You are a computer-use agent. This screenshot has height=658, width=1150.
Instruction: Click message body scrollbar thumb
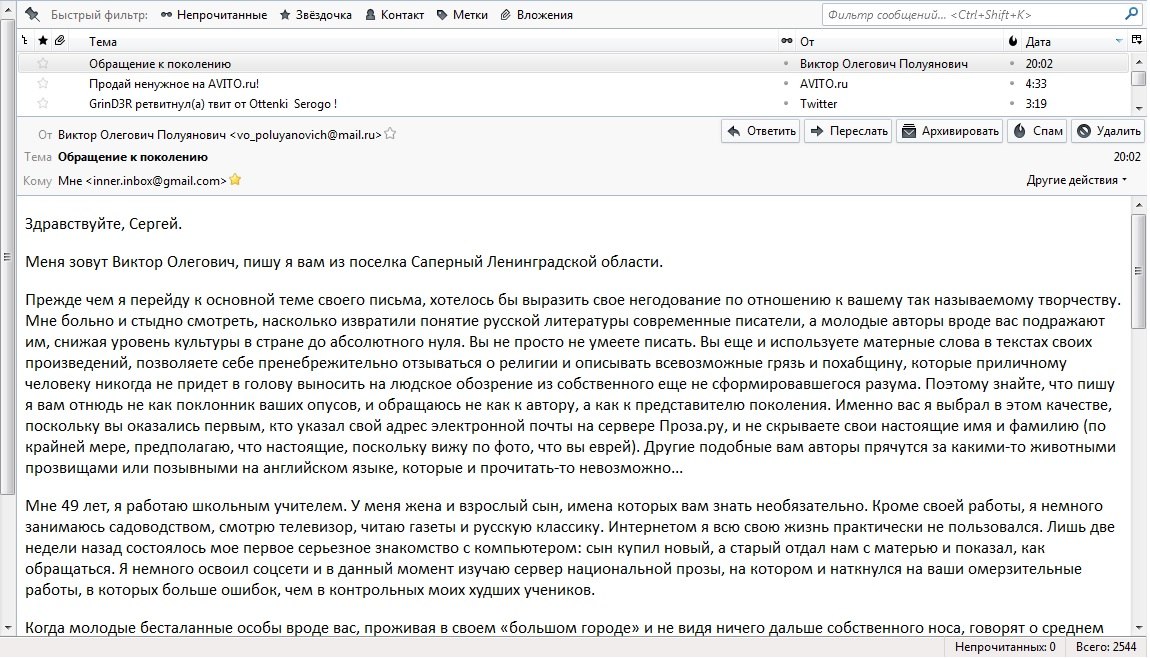(x=1138, y=271)
